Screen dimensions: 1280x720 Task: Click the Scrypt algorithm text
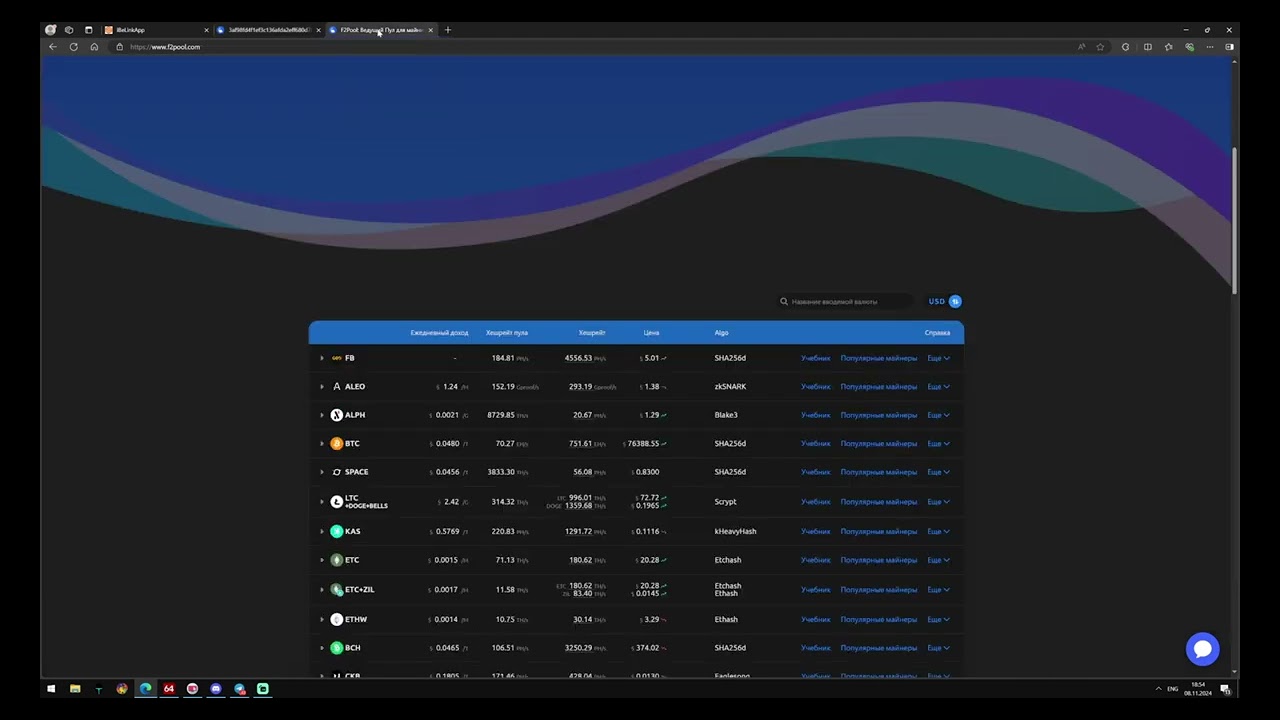click(x=725, y=501)
